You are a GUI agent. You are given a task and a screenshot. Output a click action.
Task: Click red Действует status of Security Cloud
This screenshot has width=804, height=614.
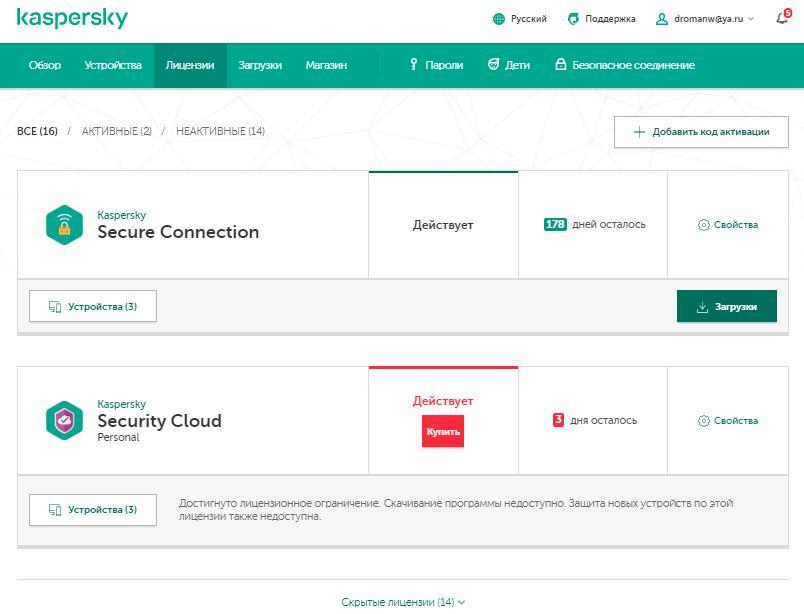[x=443, y=401]
